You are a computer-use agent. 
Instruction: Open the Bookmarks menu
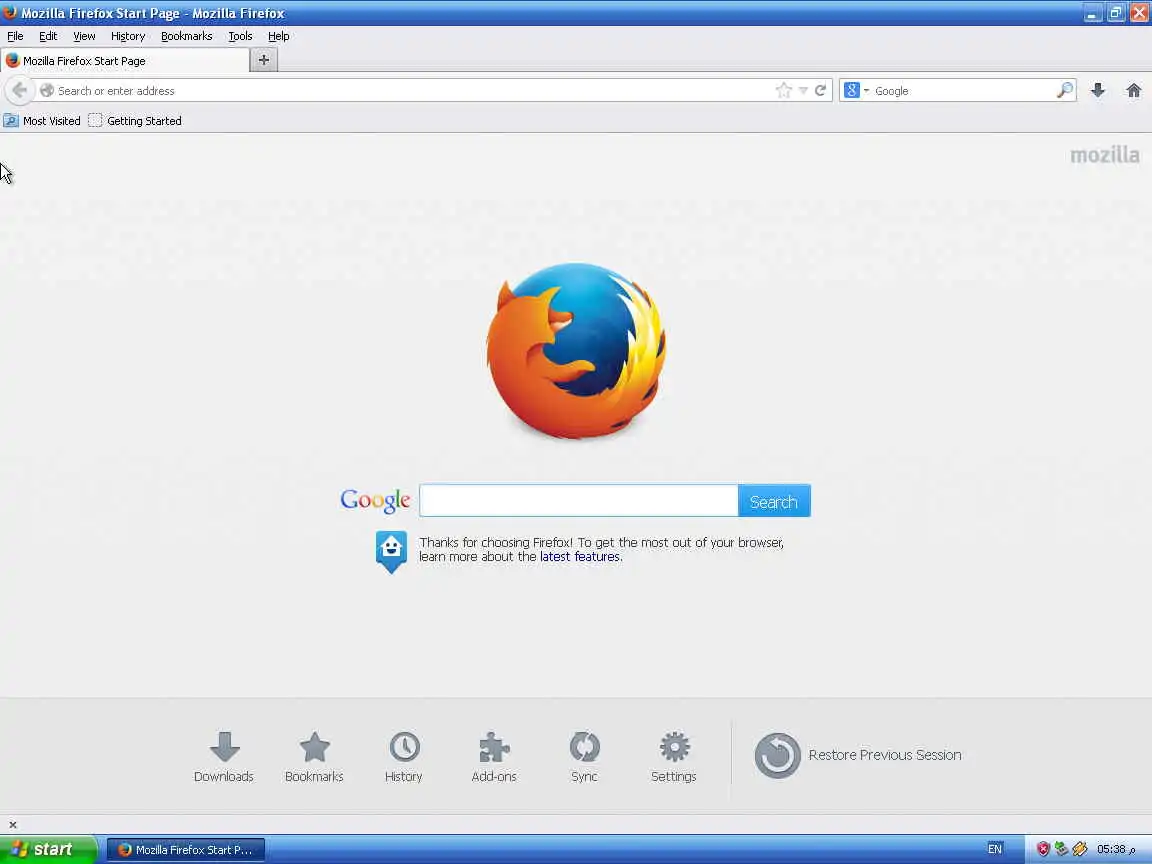coord(187,36)
